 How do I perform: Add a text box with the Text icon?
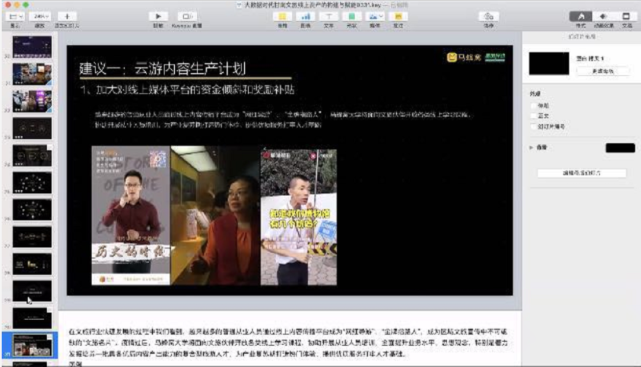329,16
